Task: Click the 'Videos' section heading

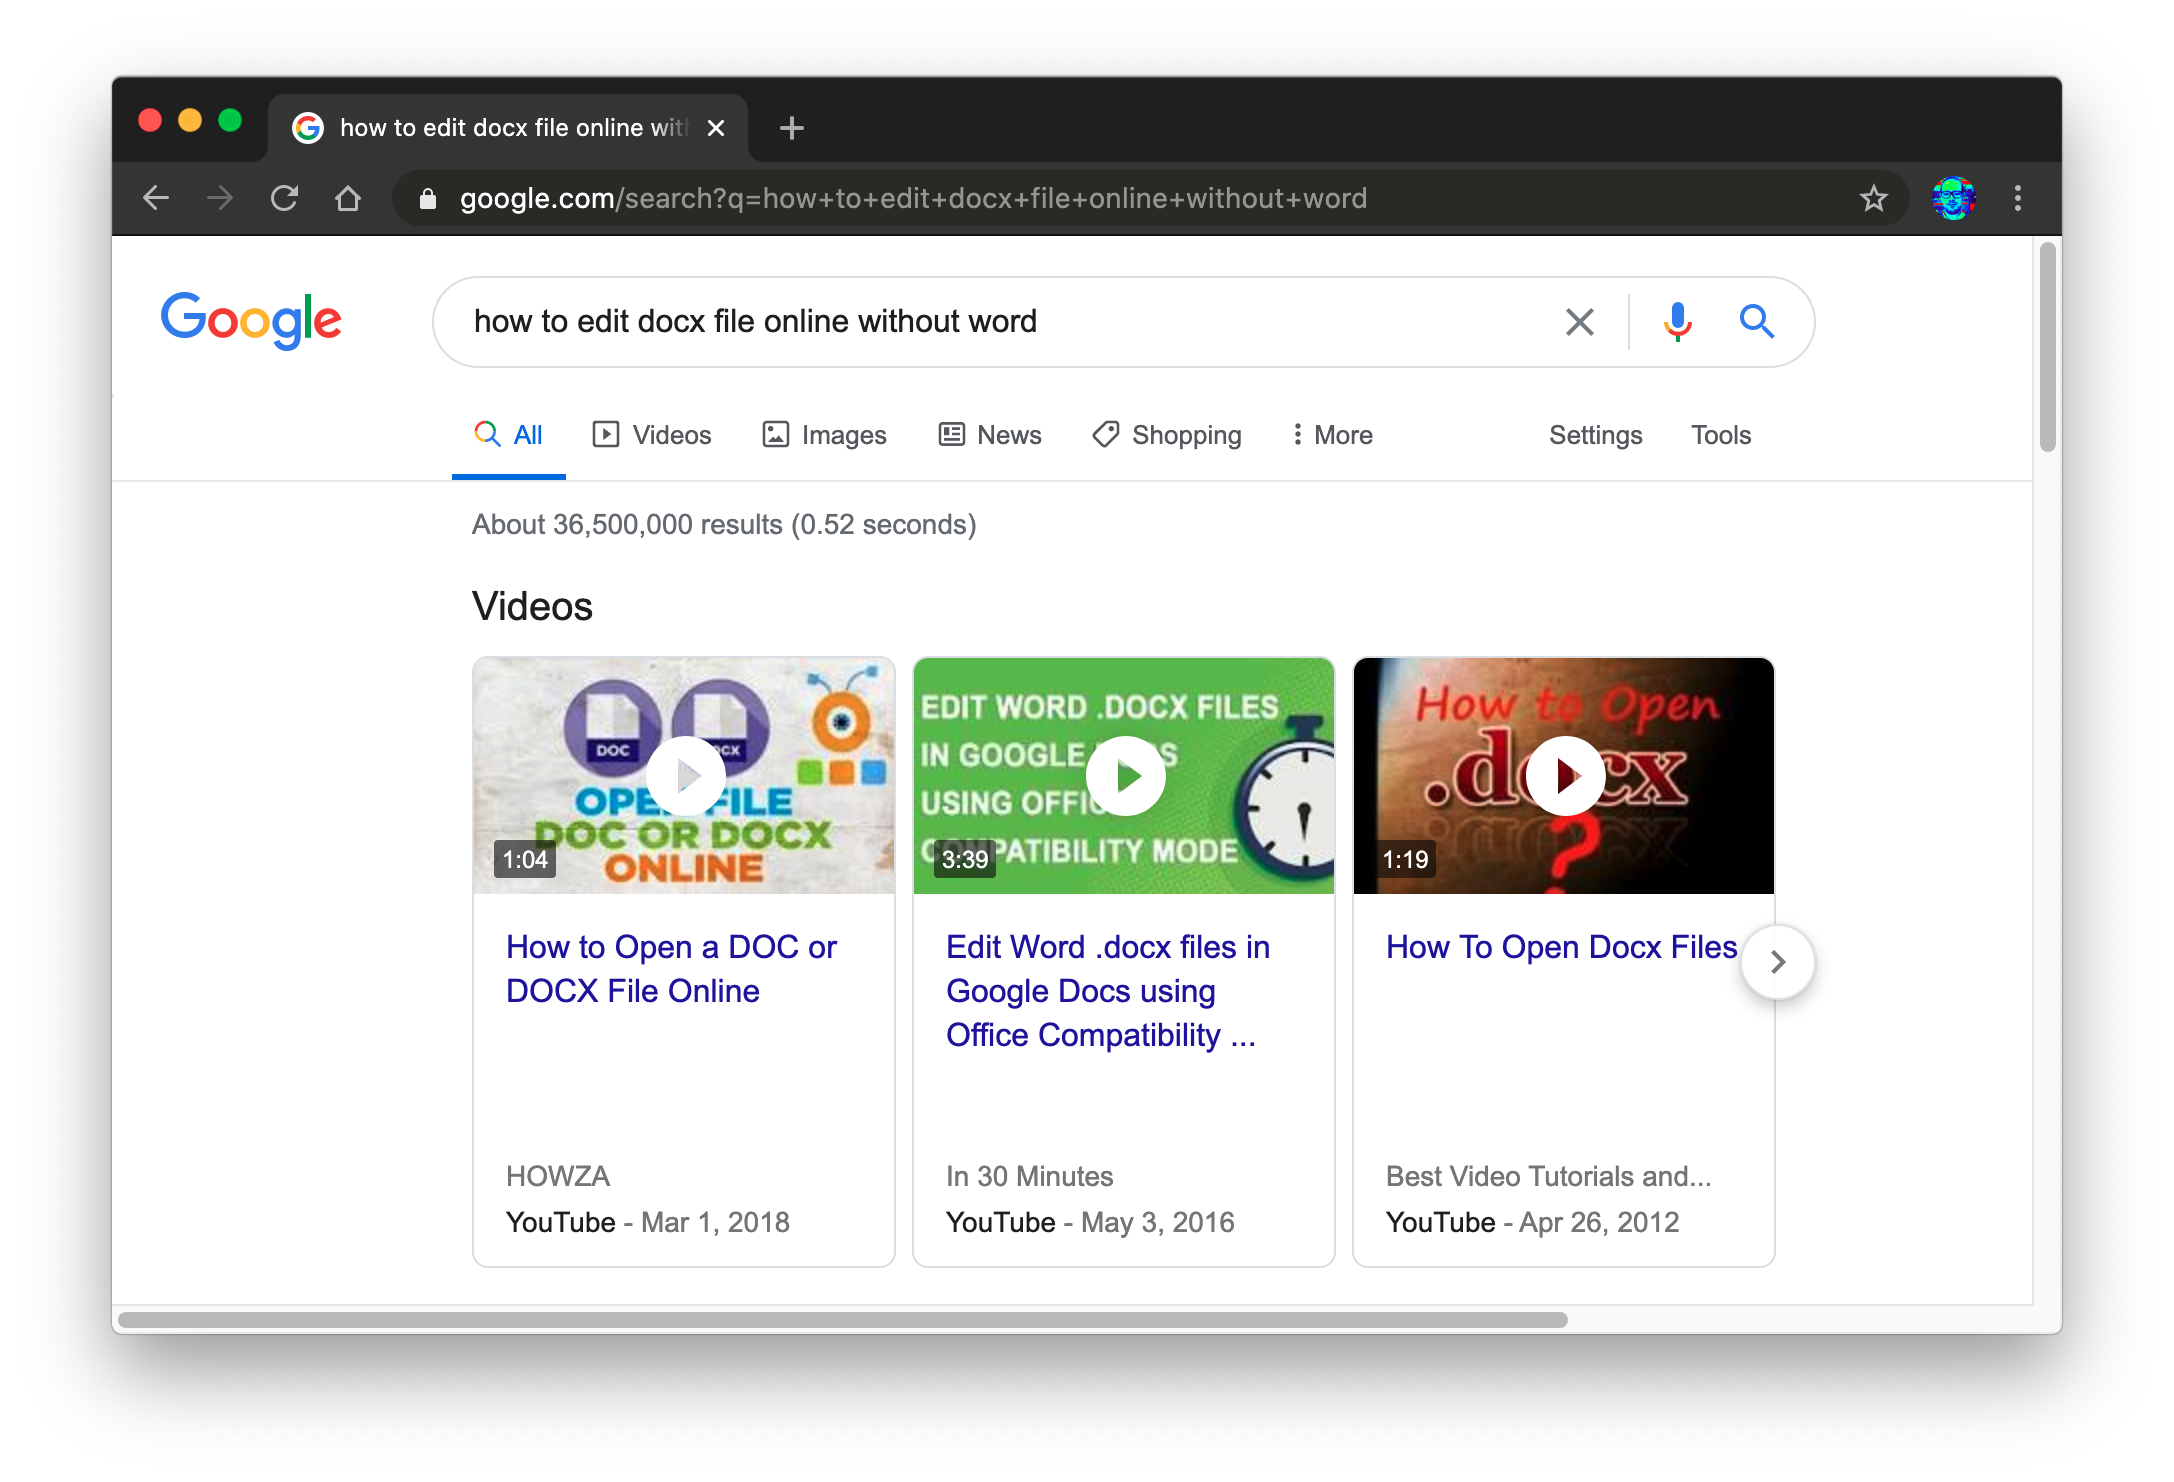Action: (532, 607)
